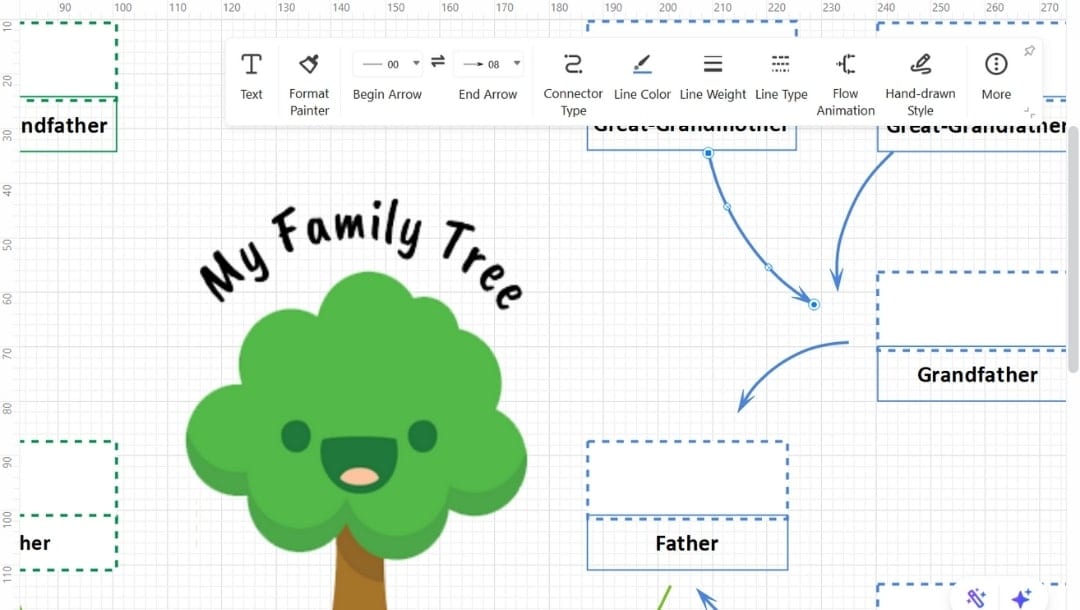This screenshot has height=610, width=1080.
Task: Click the selected connector's start handle
Action: (x=708, y=153)
